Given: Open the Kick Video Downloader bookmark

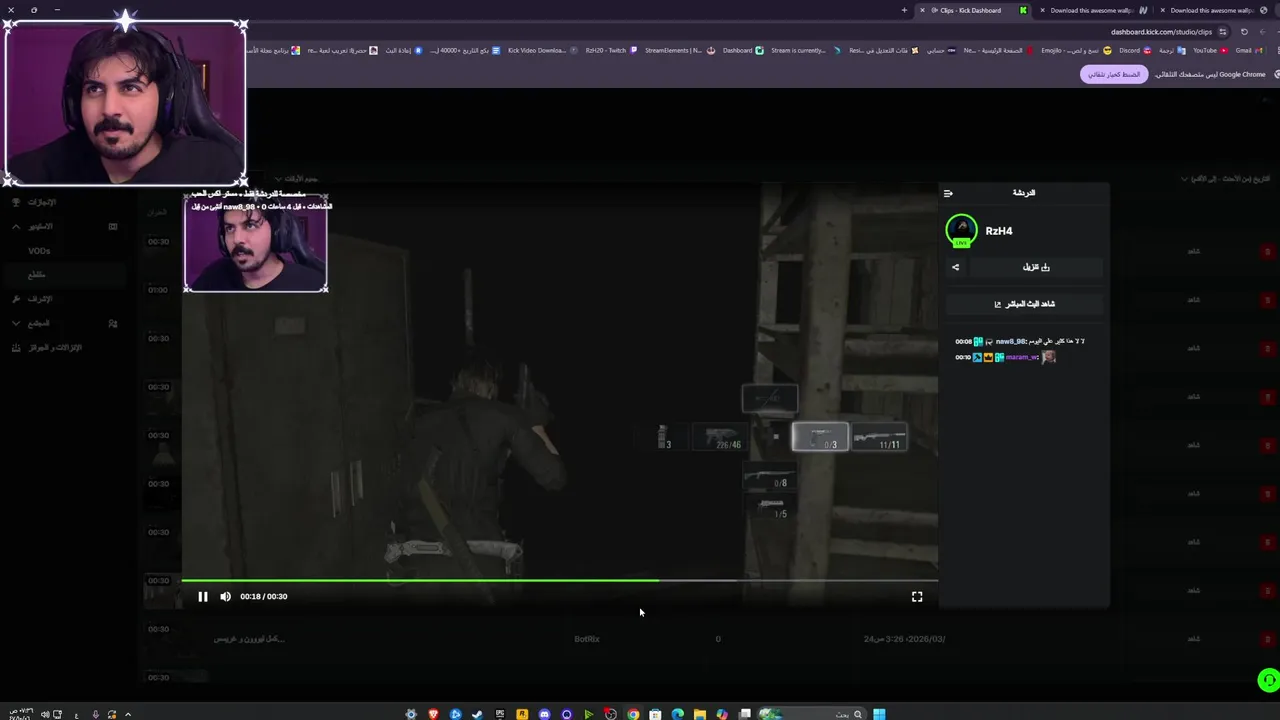Looking at the screenshot, I should (x=541, y=50).
